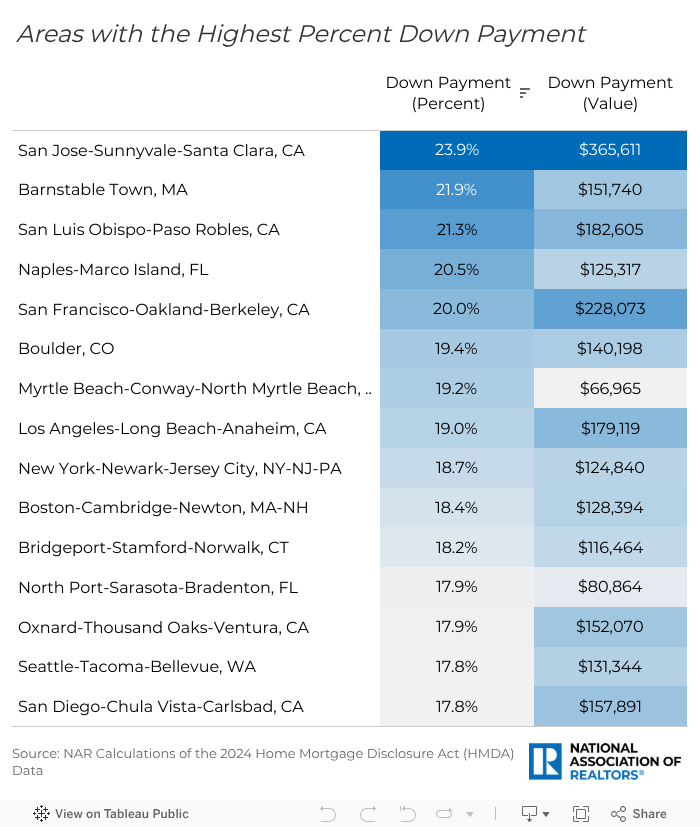
Task: Expand the replay speed dropdown arrow
Action: tap(470, 814)
